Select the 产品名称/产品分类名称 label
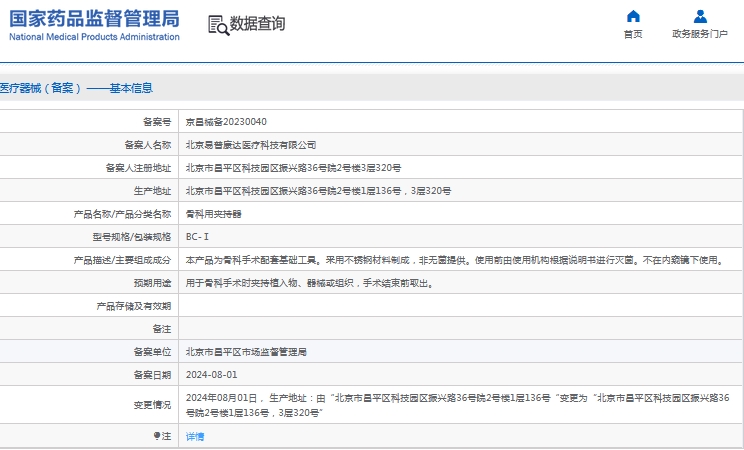 (122, 215)
